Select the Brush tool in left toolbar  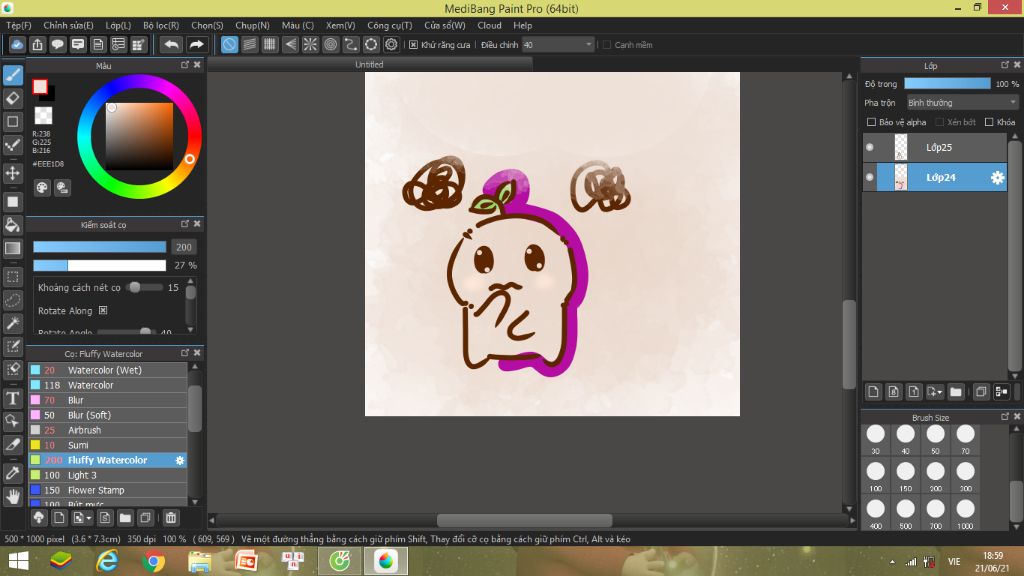[12, 75]
